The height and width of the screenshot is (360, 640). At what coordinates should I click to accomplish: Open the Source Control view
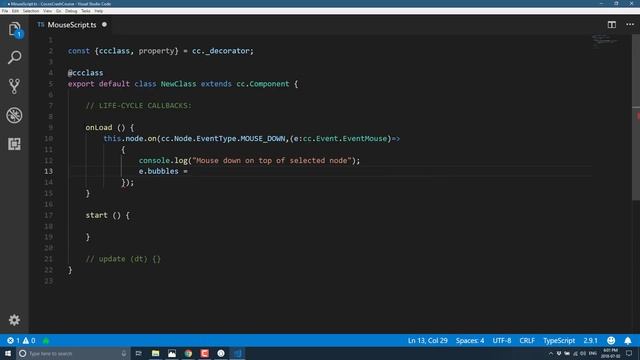(14, 86)
